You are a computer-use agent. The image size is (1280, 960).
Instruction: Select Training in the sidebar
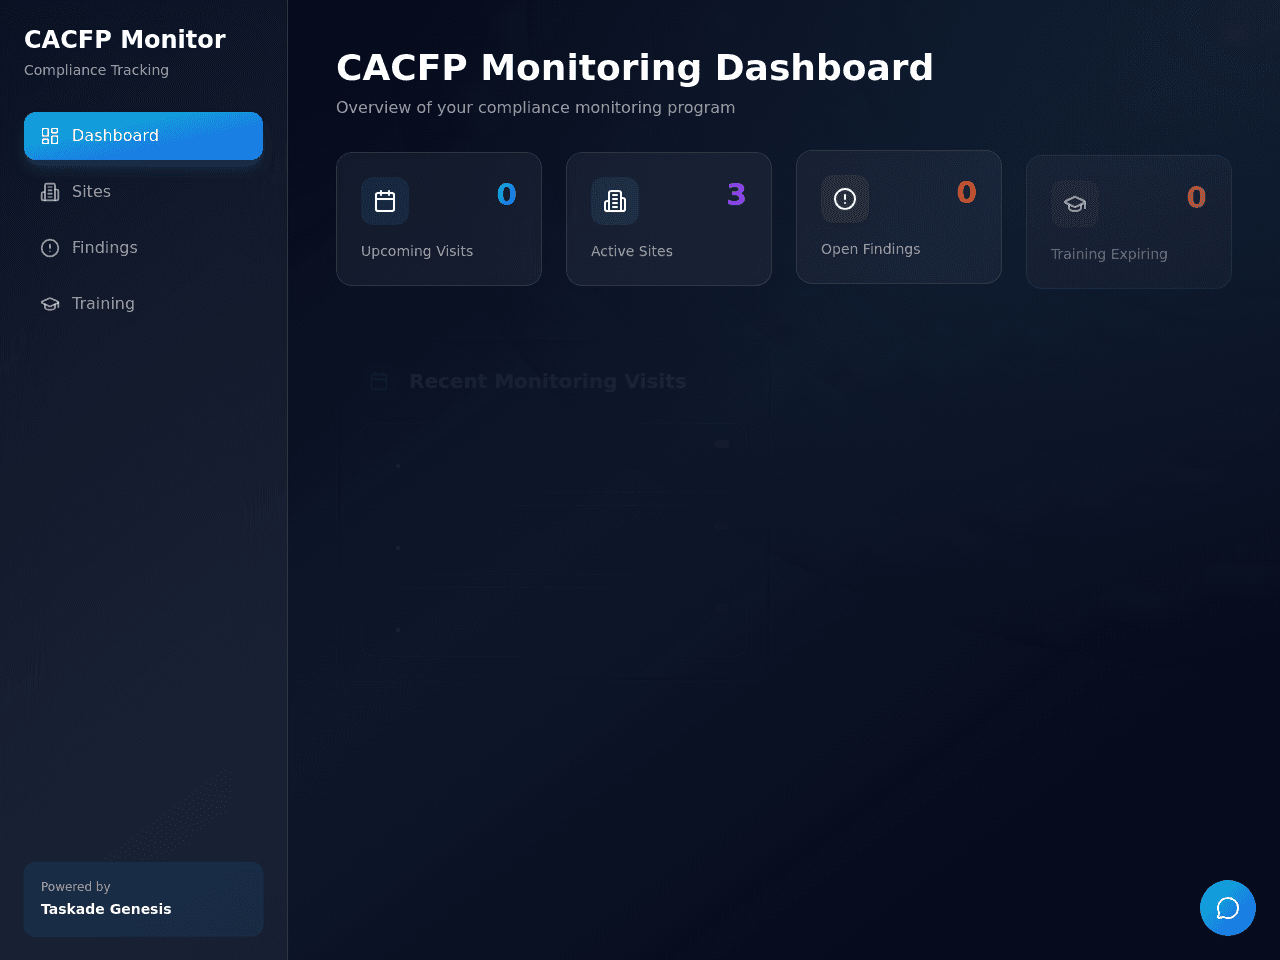(143, 304)
